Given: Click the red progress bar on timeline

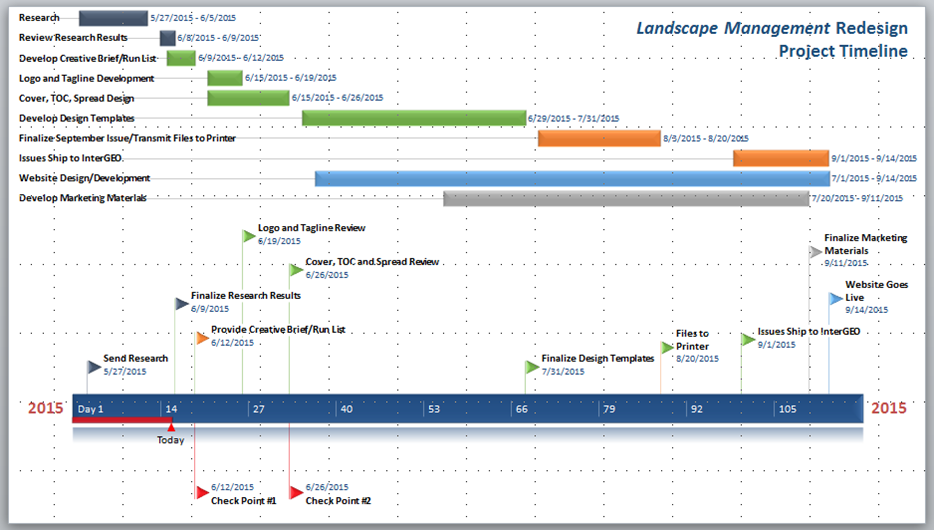Looking at the screenshot, I should click(120, 420).
